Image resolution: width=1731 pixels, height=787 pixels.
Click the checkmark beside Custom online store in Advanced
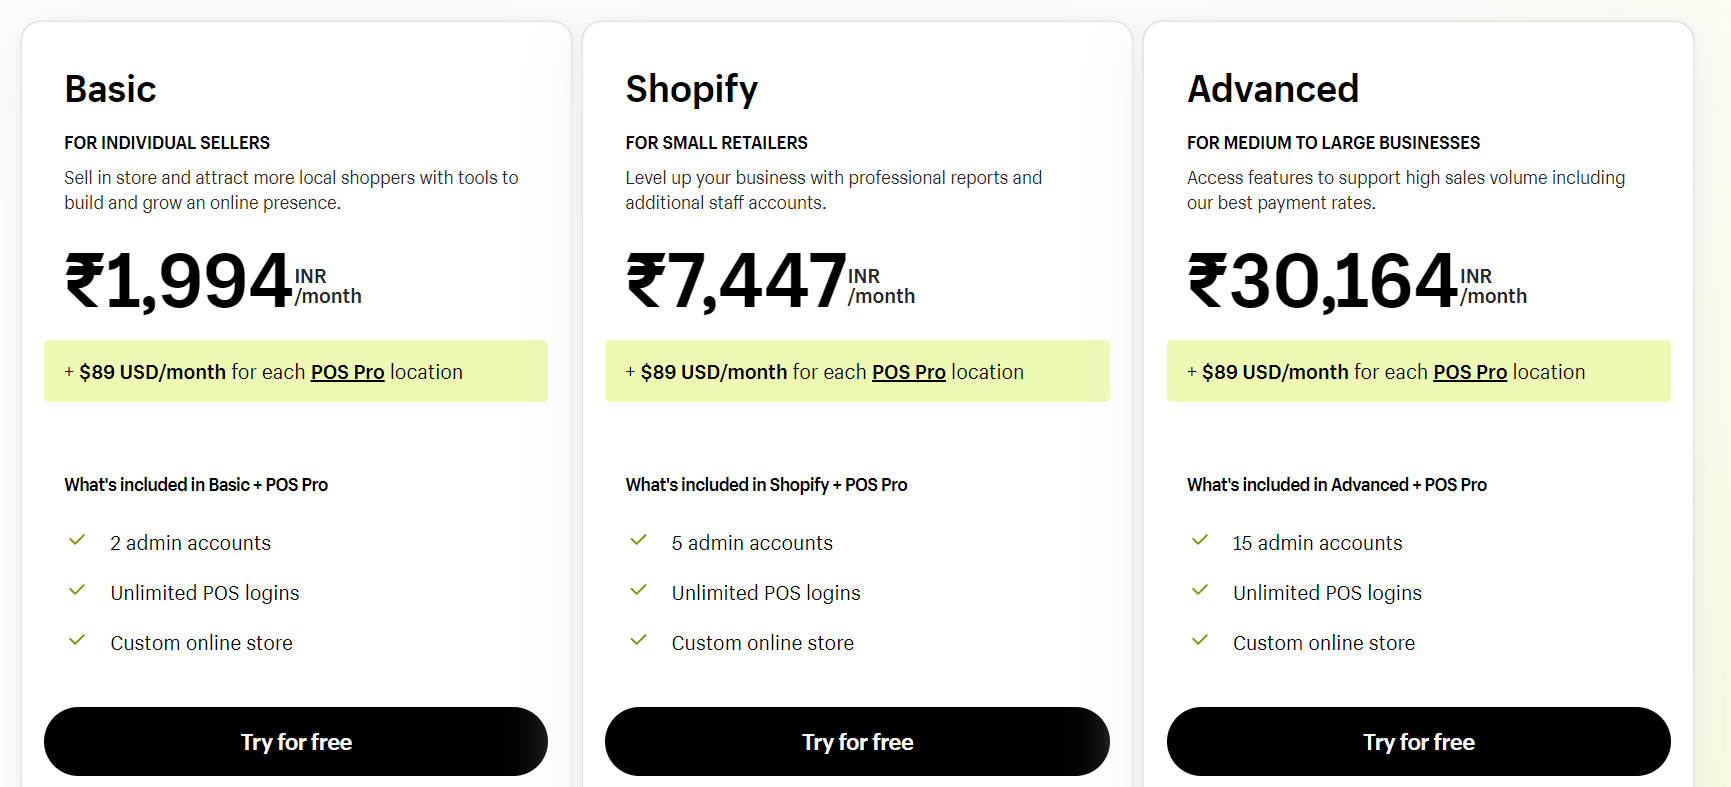coord(1200,640)
